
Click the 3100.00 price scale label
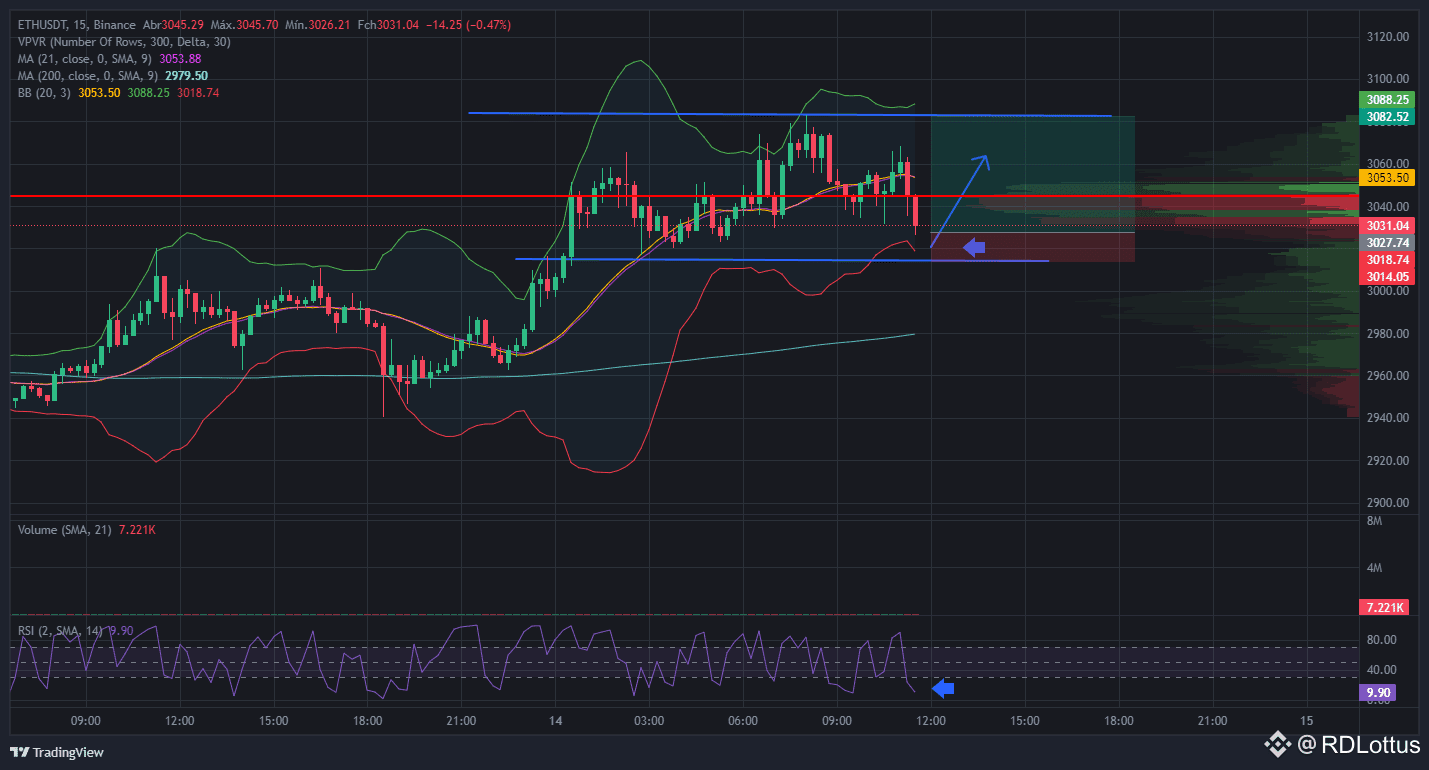1387,79
